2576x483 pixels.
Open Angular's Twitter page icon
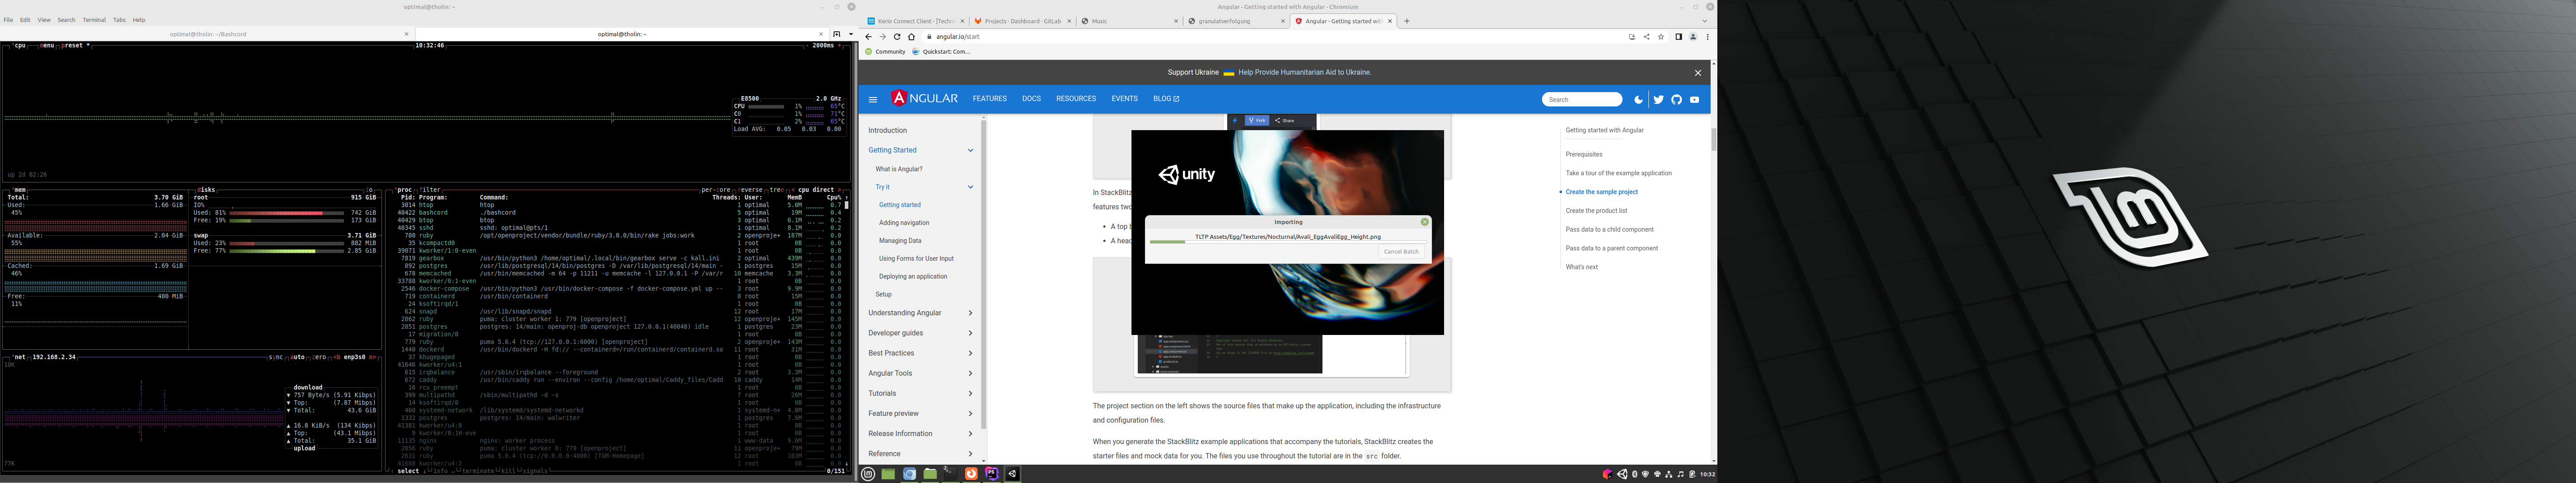pos(1658,100)
